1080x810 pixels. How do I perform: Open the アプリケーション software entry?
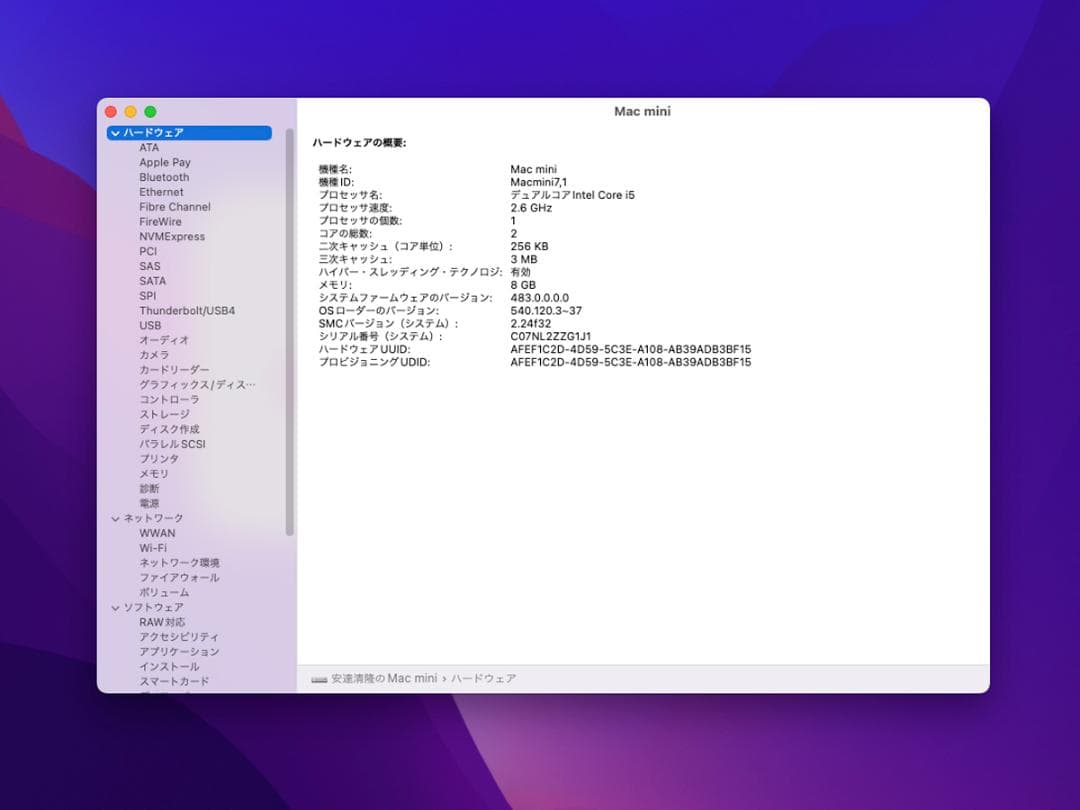point(179,652)
